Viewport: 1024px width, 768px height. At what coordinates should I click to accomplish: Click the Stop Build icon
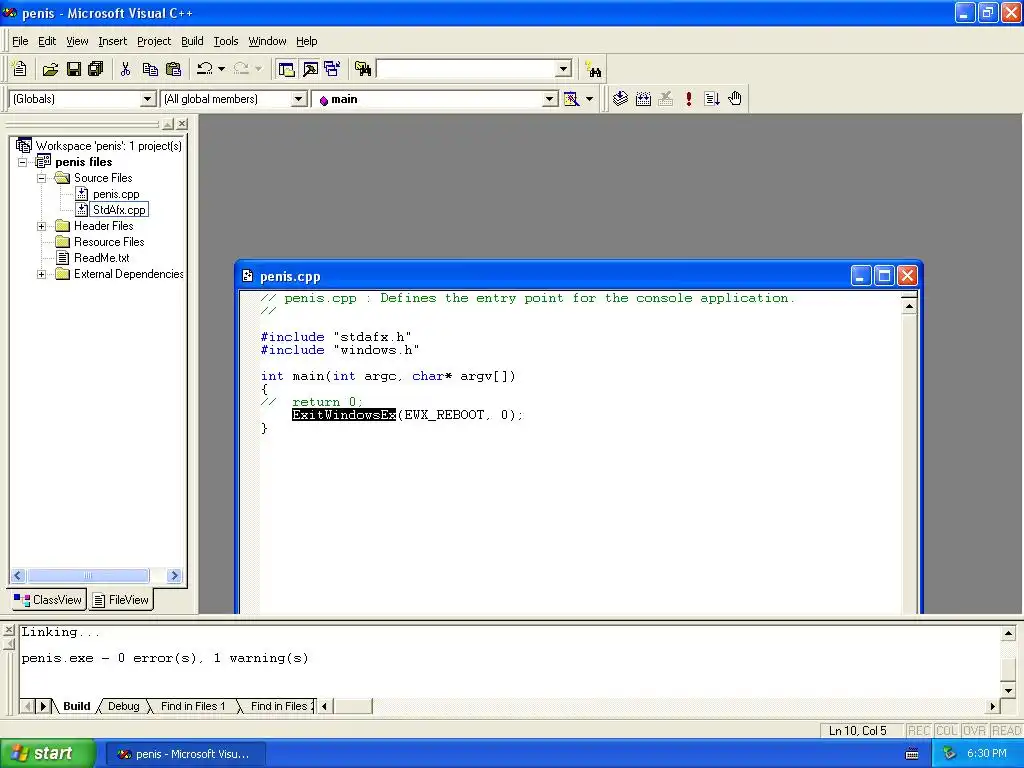[665, 99]
